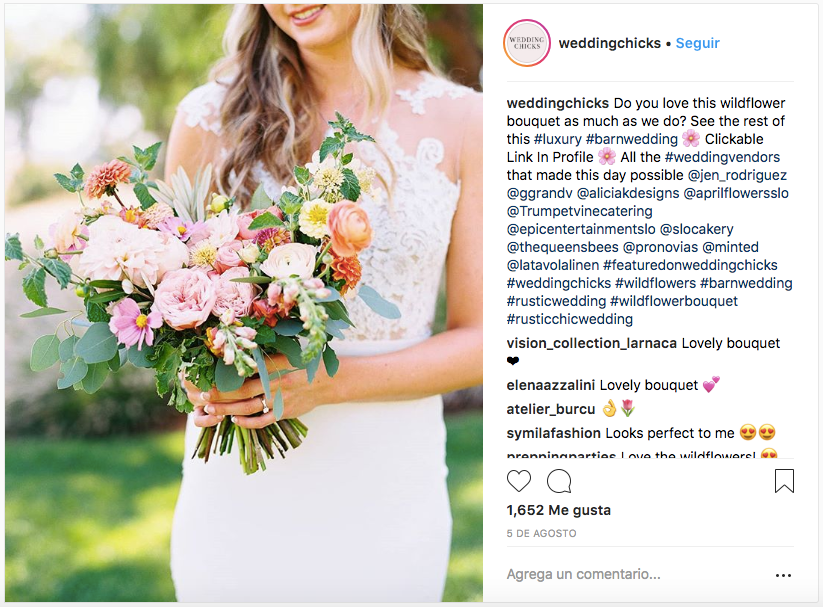Image resolution: width=823 pixels, height=607 pixels.
Task: Open atelier_burcu commenter profile
Action: (x=551, y=409)
